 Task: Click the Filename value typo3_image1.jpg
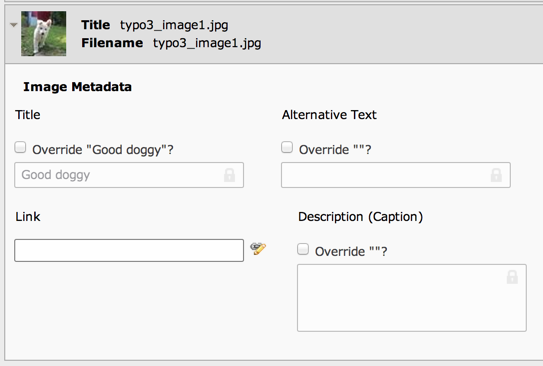pyautogui.click(x=207, y=43)
